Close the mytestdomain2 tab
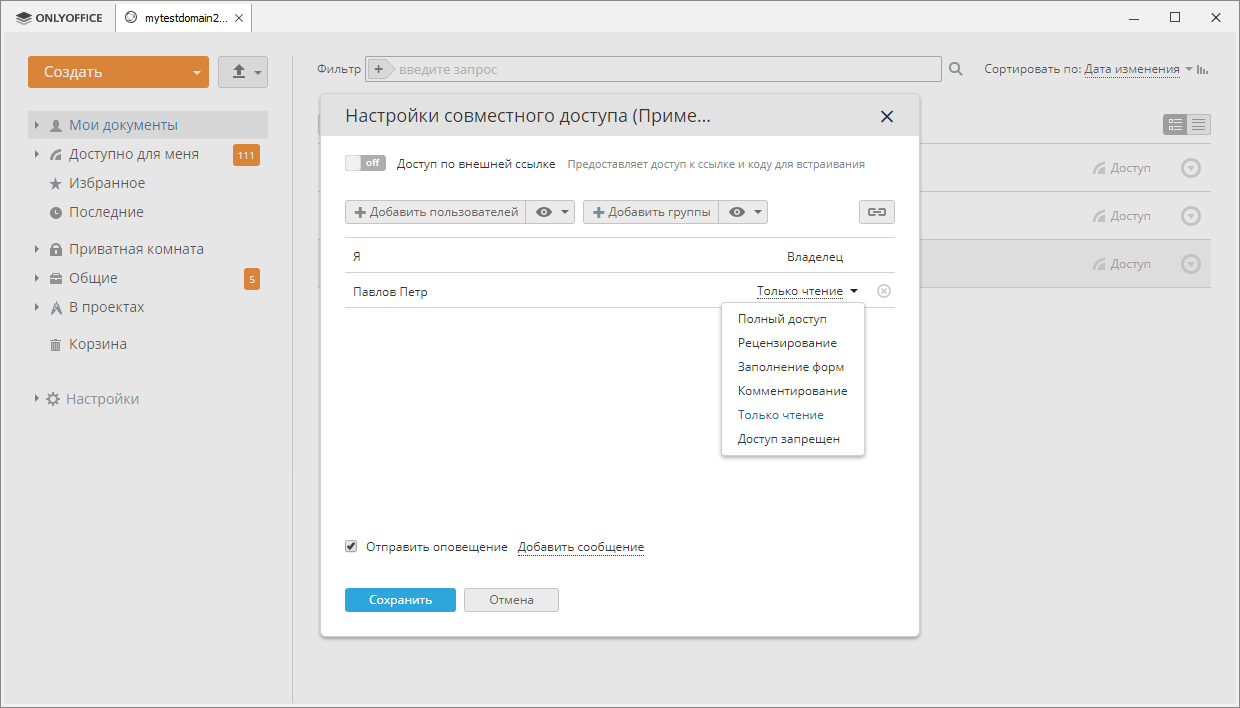The height and width of the screenshot is (708, 1240). pos(239,18)
